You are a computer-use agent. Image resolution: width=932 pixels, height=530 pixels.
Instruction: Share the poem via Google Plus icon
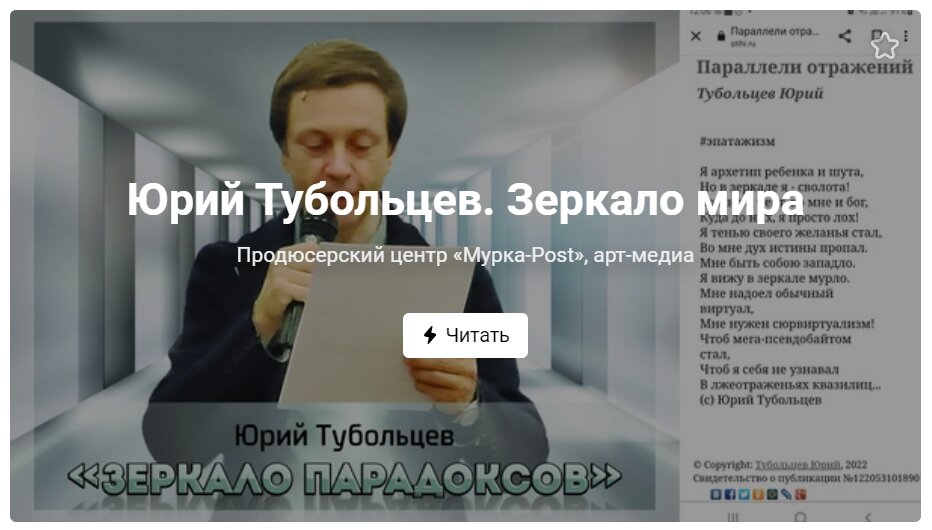tap(800, 494)
